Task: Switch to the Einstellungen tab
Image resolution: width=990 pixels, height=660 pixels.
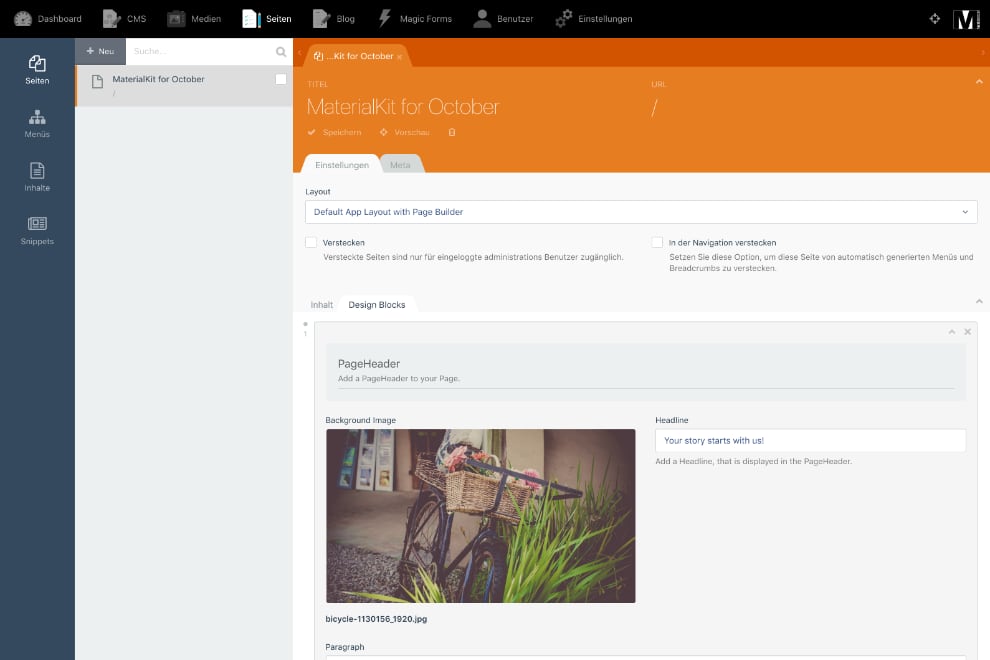Action: tap(342, 165)
